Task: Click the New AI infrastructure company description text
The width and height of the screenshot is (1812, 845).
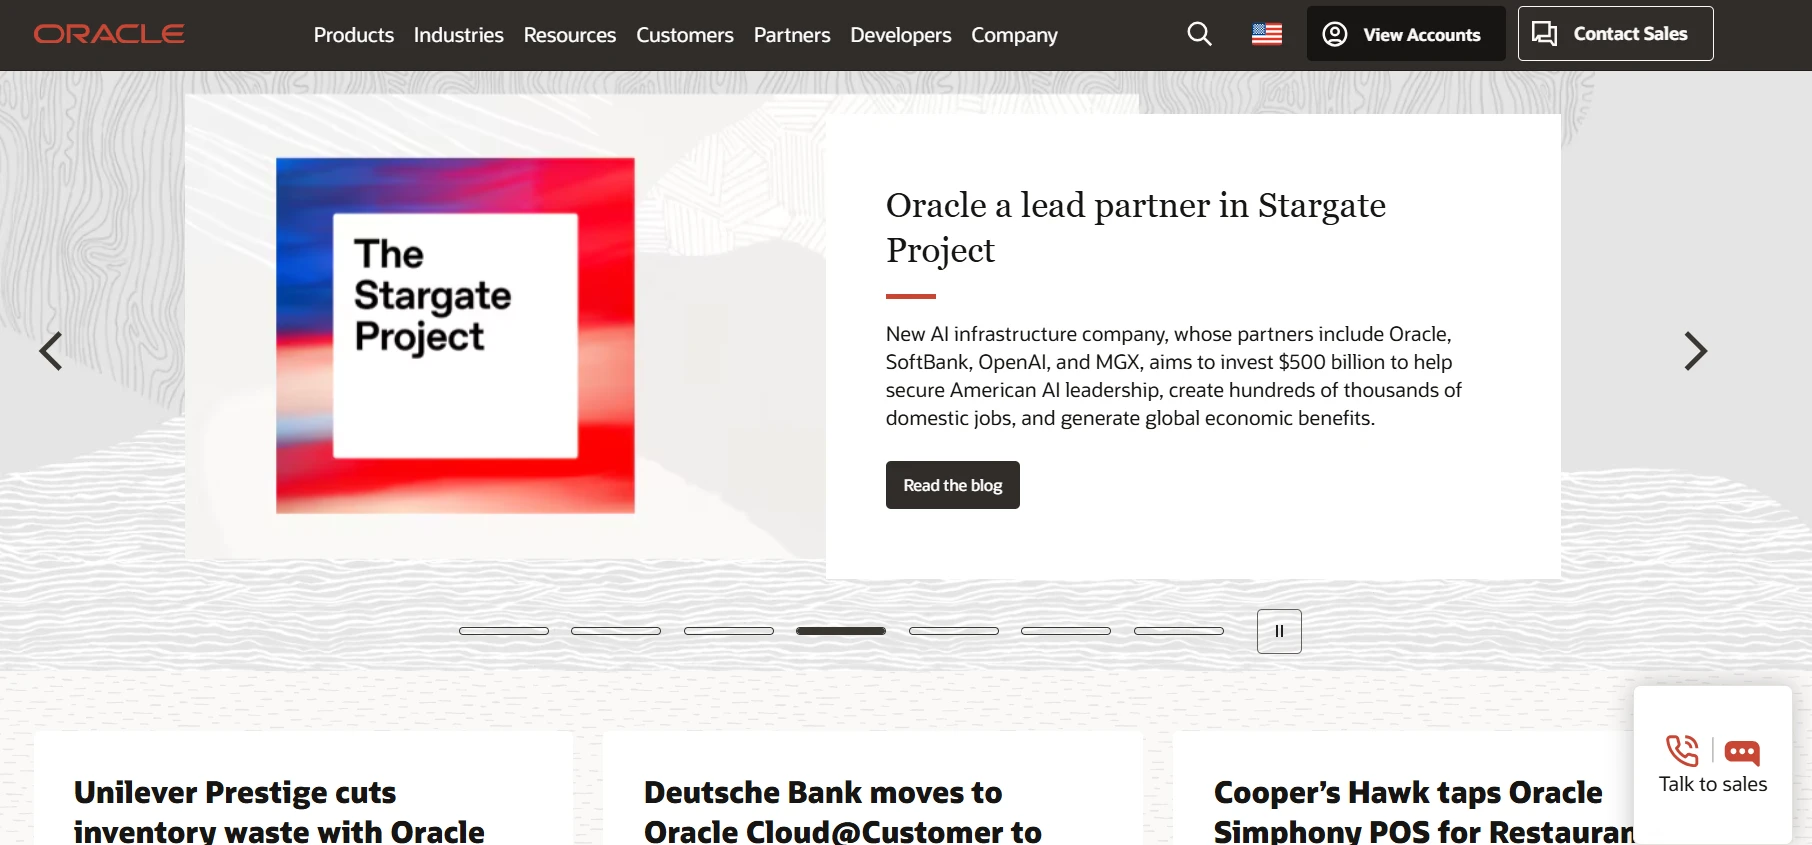Action: click(x=1174, y=376)
